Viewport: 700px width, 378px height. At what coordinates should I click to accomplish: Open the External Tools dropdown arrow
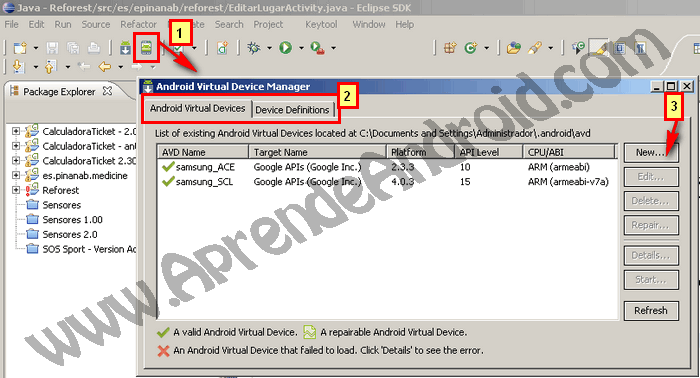pyautogui.click(x=333, y=48)
